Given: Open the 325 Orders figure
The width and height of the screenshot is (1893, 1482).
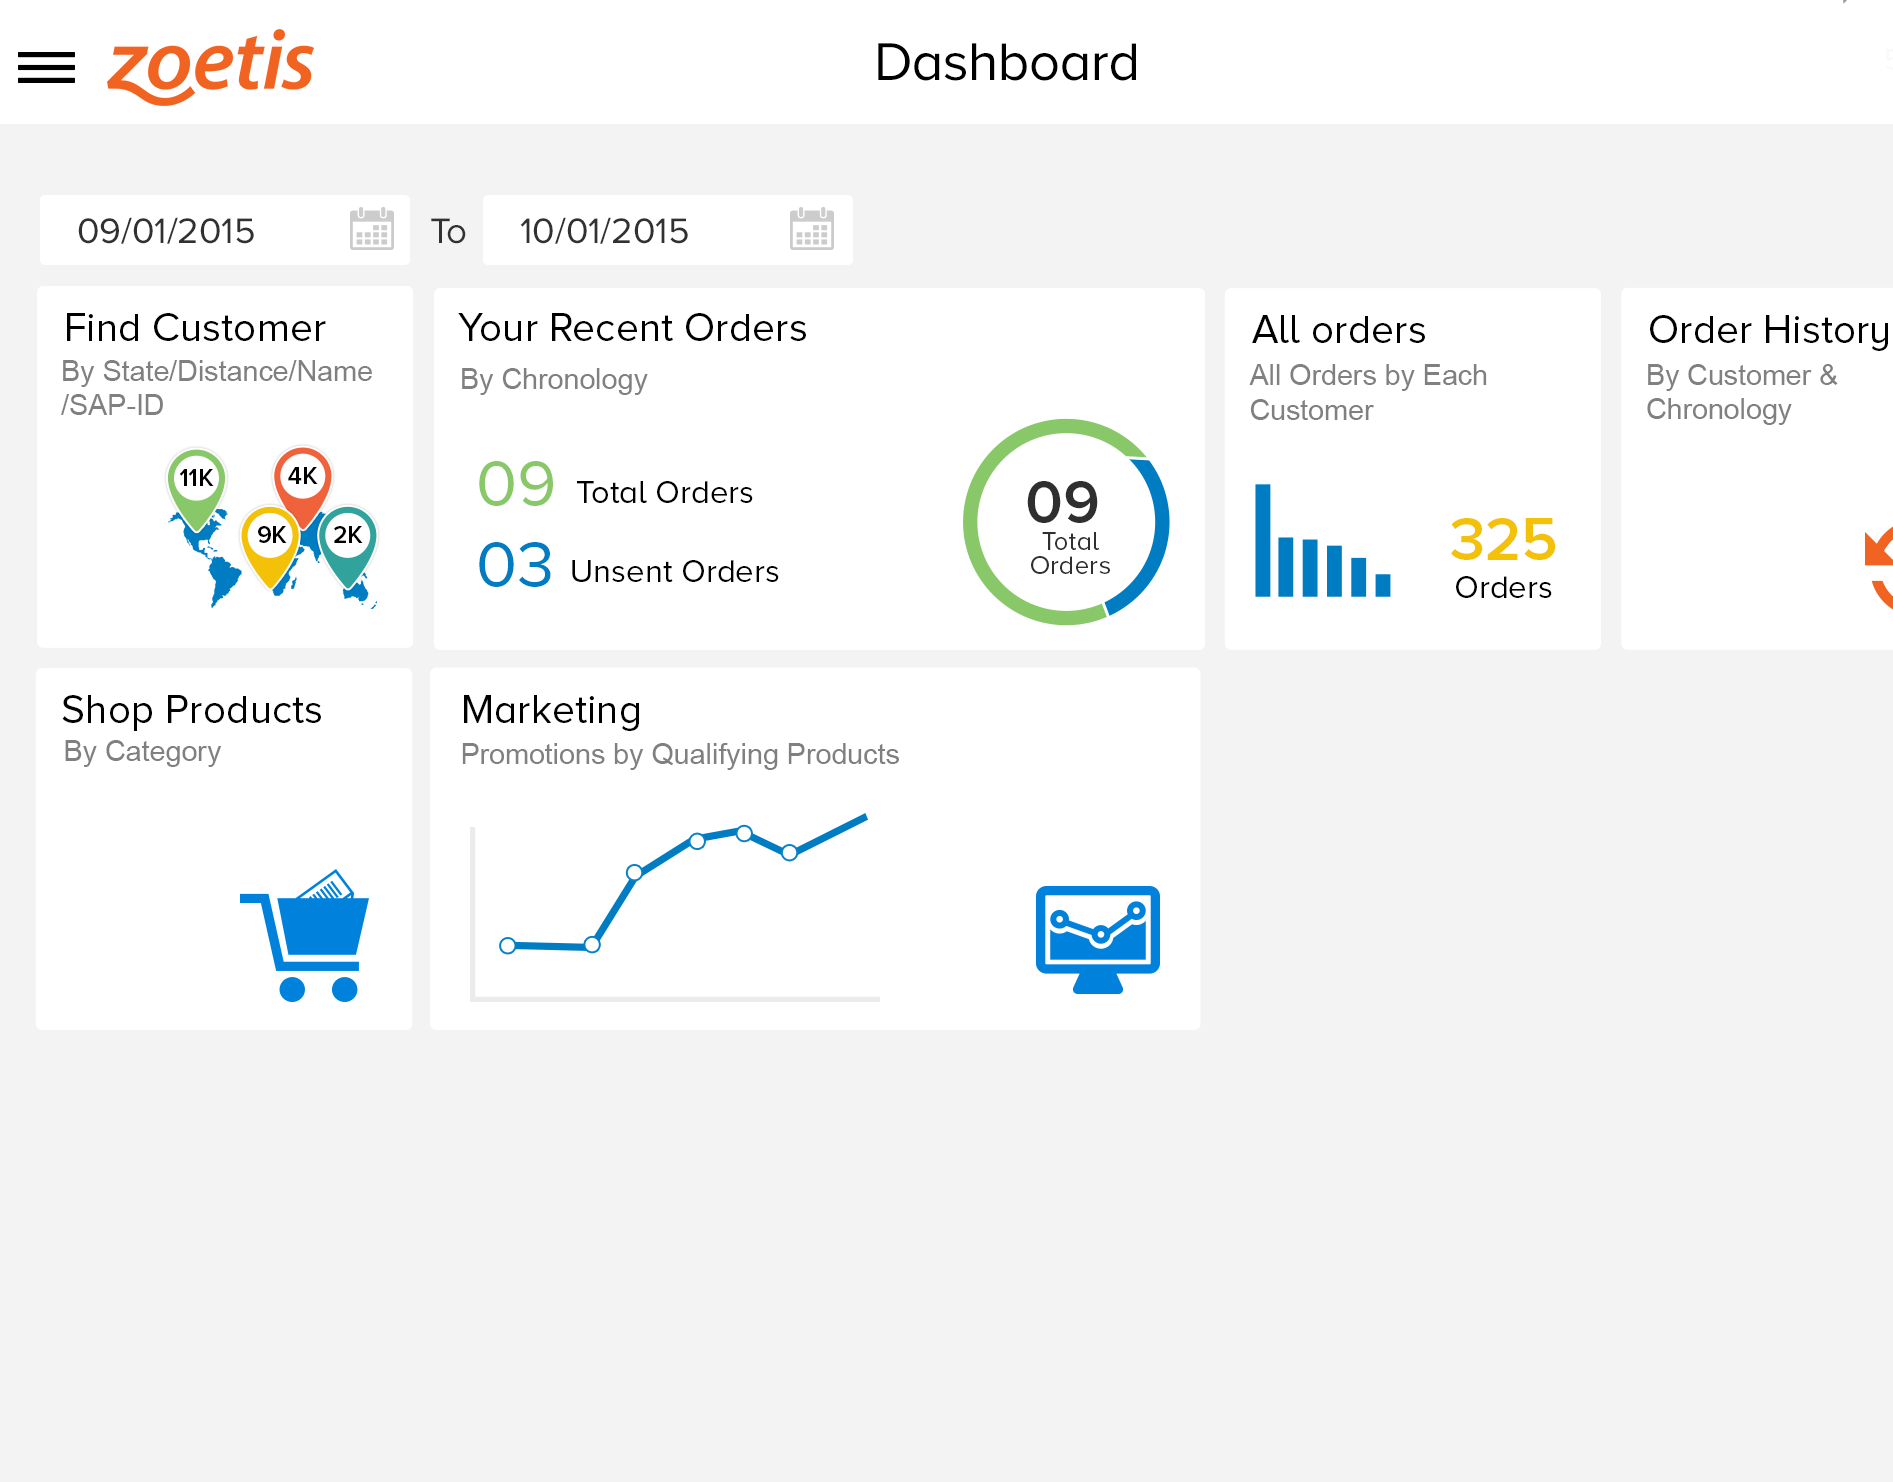Looking at the screenshot, I should click(1502, 556).
